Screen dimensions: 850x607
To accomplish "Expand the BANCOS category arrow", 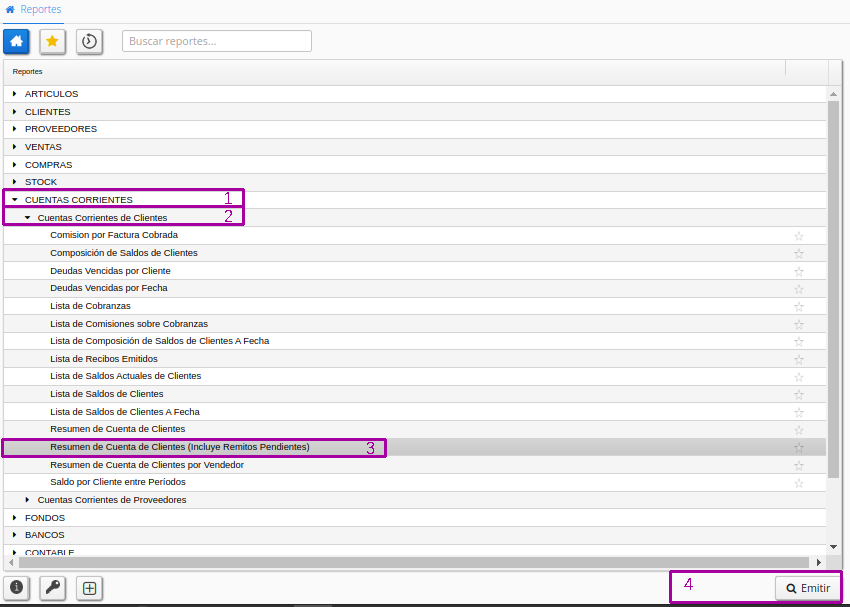I will (15, 535).
